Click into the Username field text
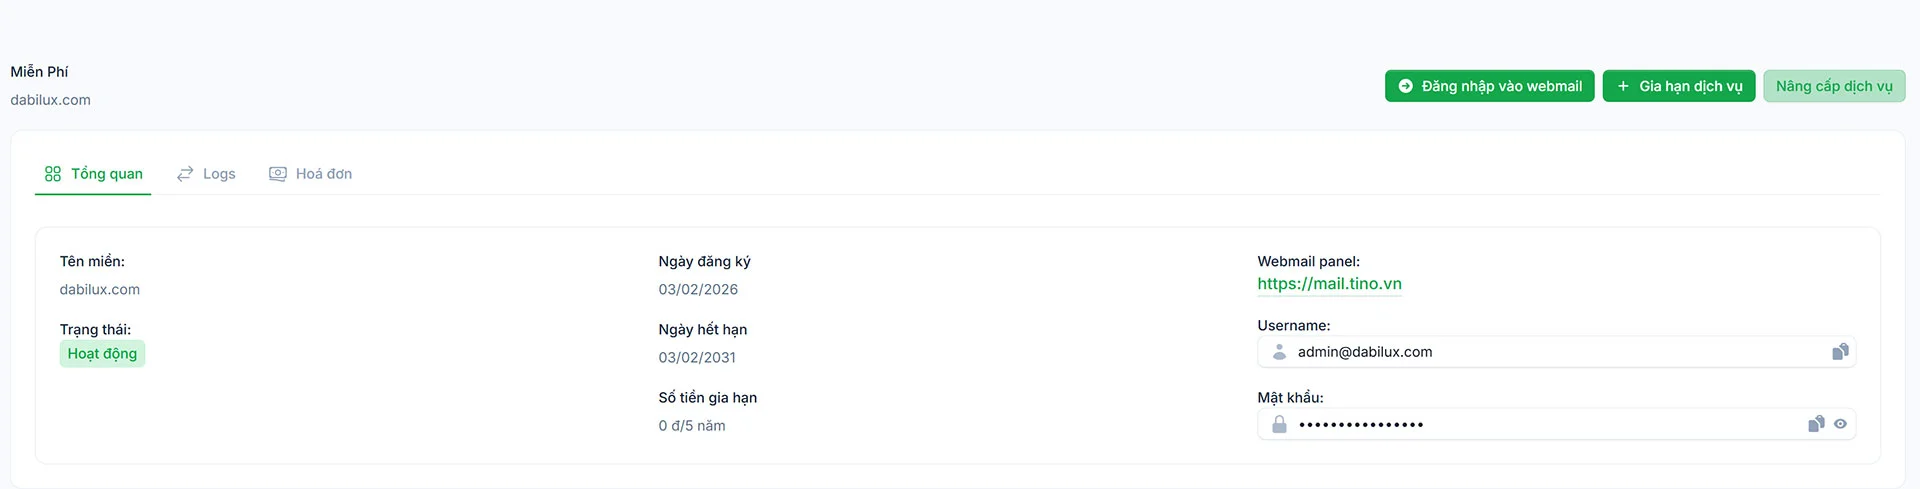This screenshot has width=1920, height=489. pyautogui.click(x=1365, y=352)
